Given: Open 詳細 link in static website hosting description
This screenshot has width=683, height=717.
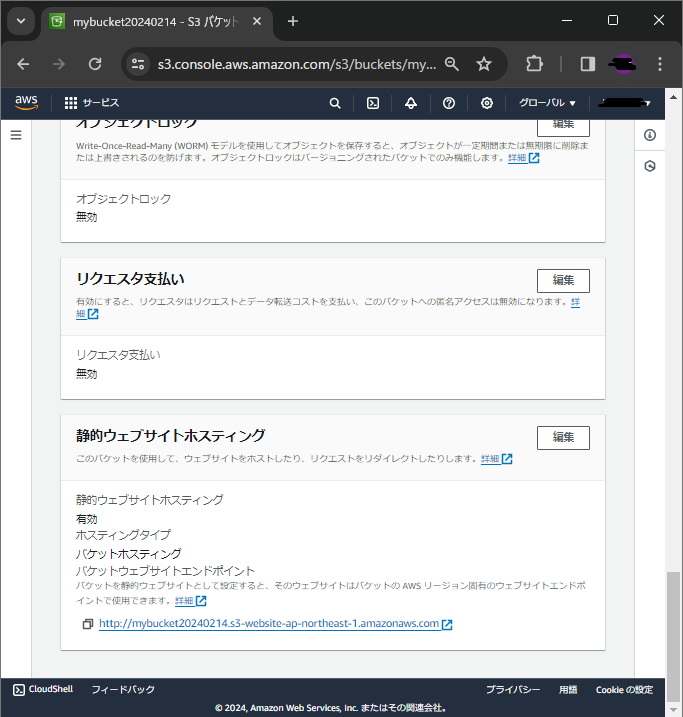Looking at the screenshot, I should (x=496, y=459).
